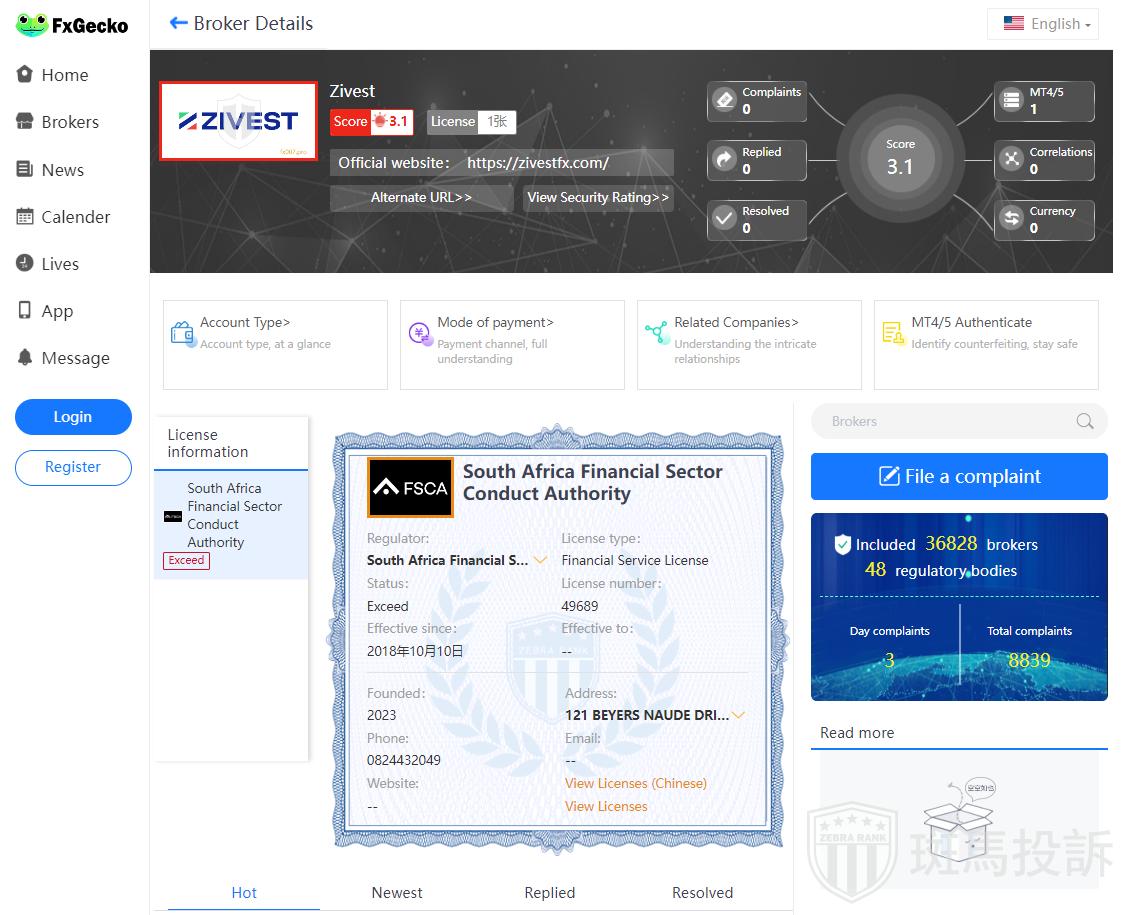Click the MT4/5 server icon
The image size is (1132, 915).
pos(1012,100)
